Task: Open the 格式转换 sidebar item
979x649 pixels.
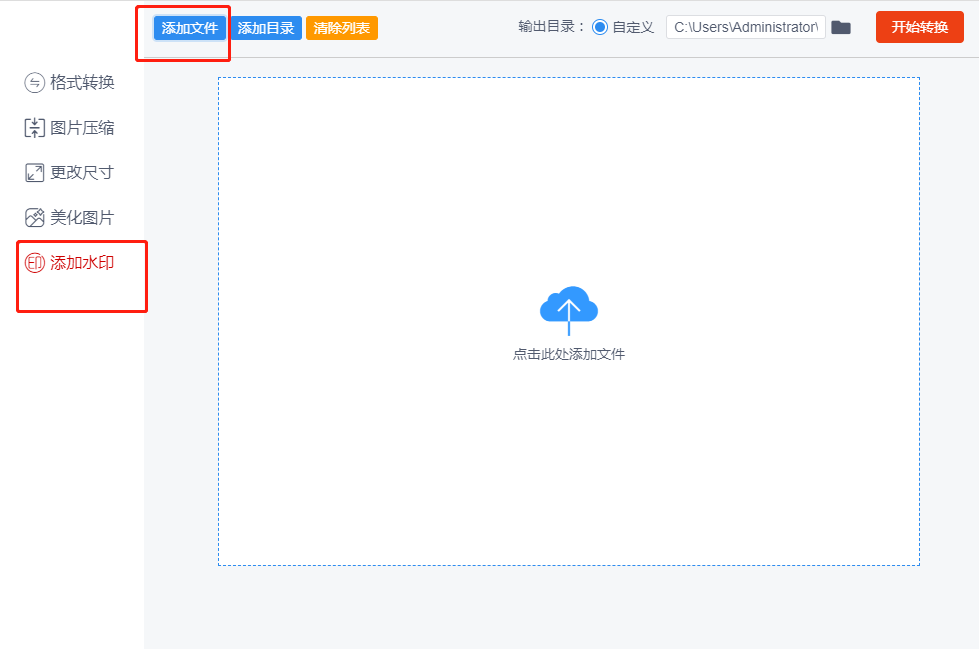Action: coord(69,82)
